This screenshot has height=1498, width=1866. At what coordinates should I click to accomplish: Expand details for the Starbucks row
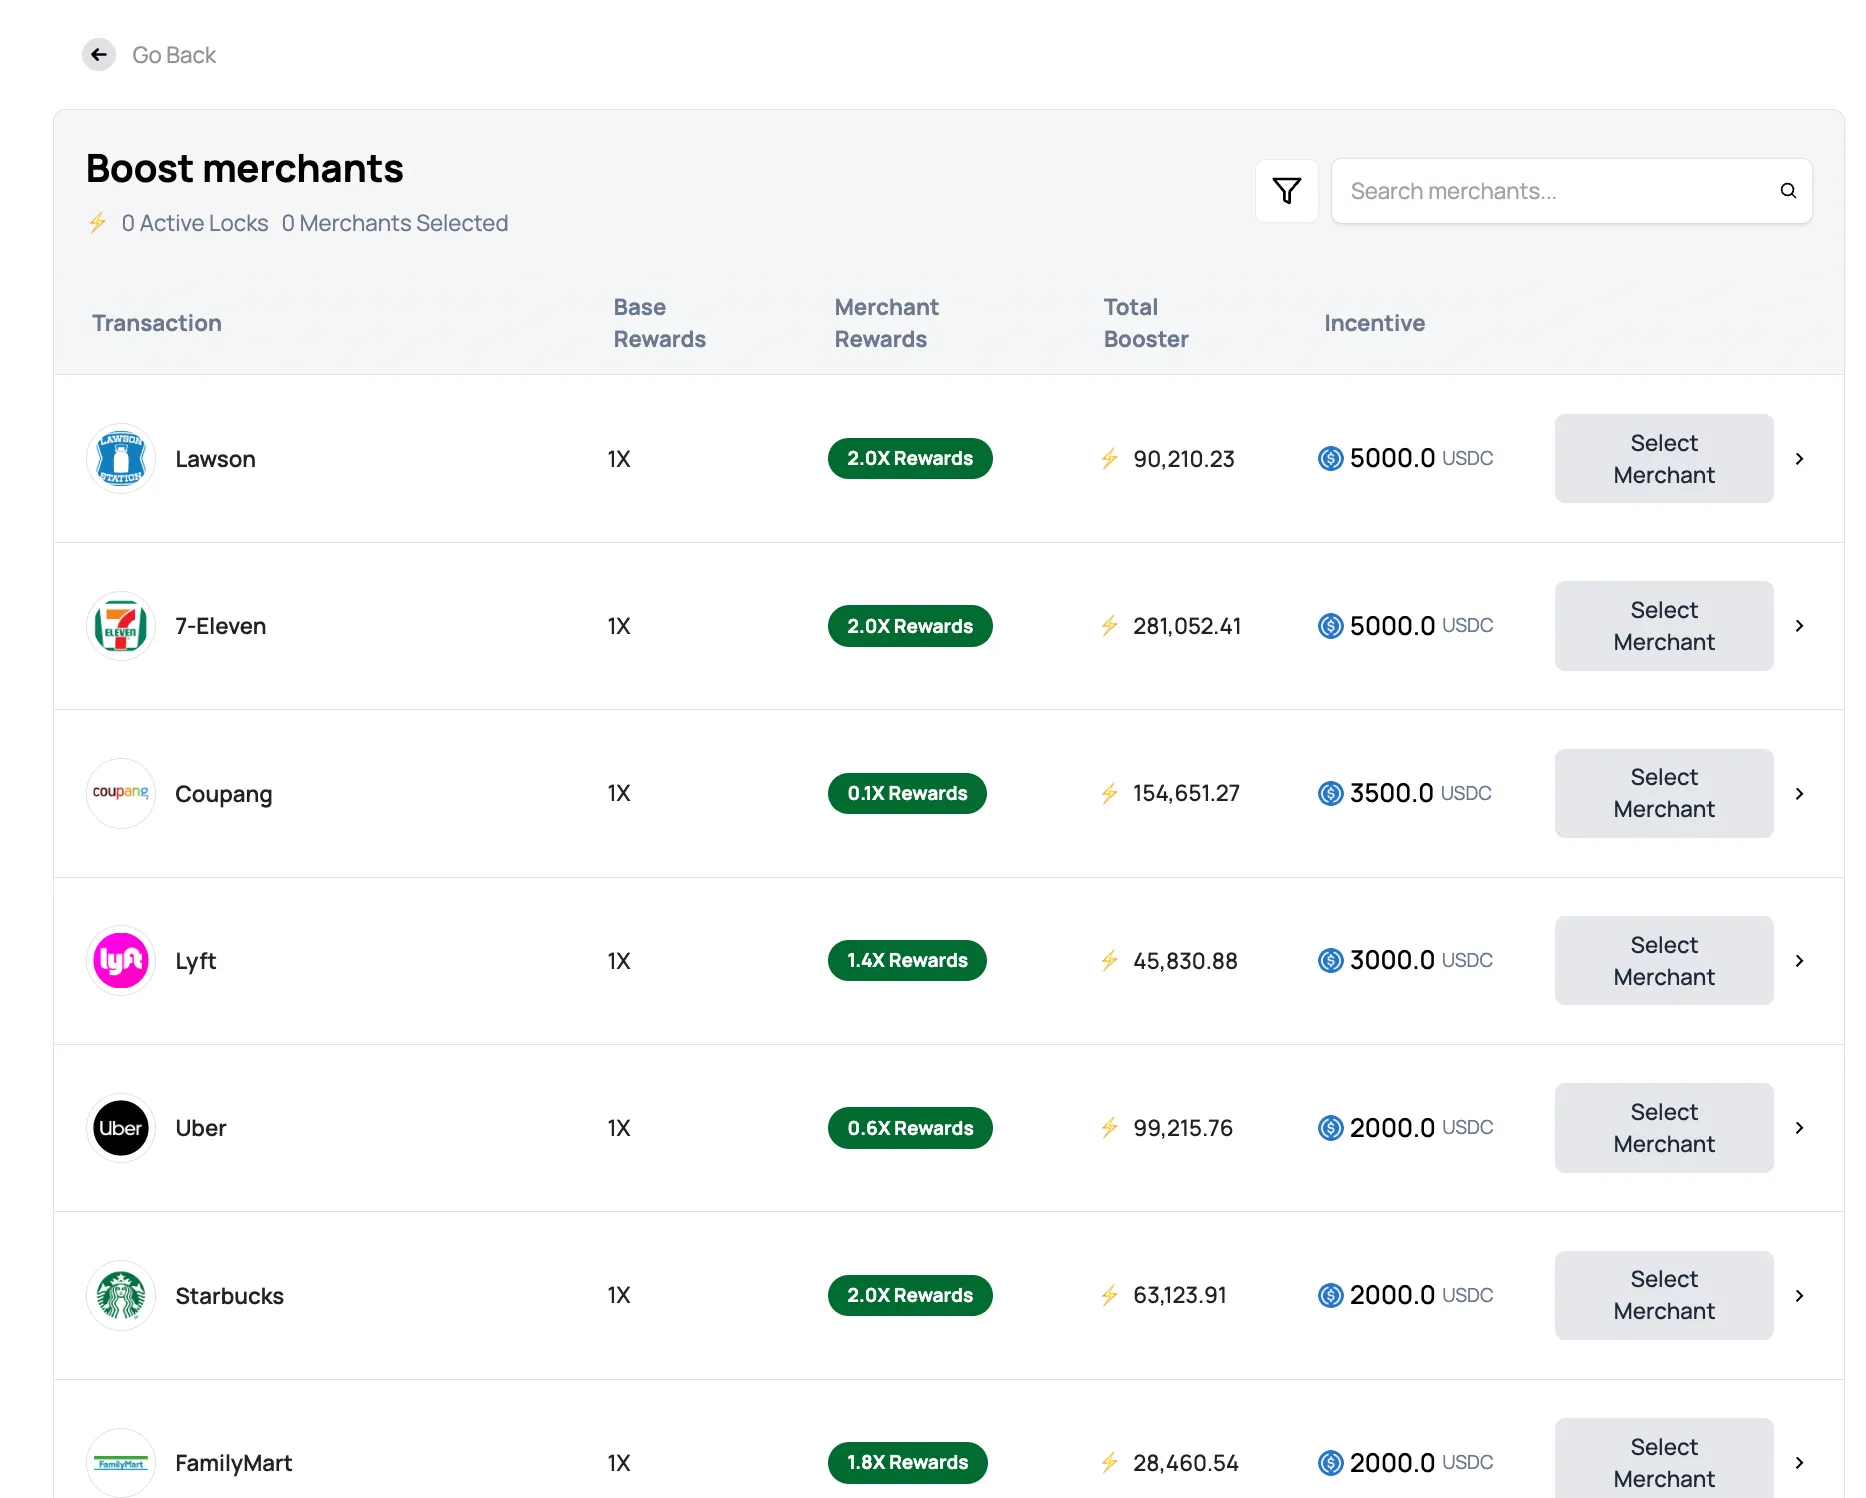pyautogui.click(x=1799, y=1295)
